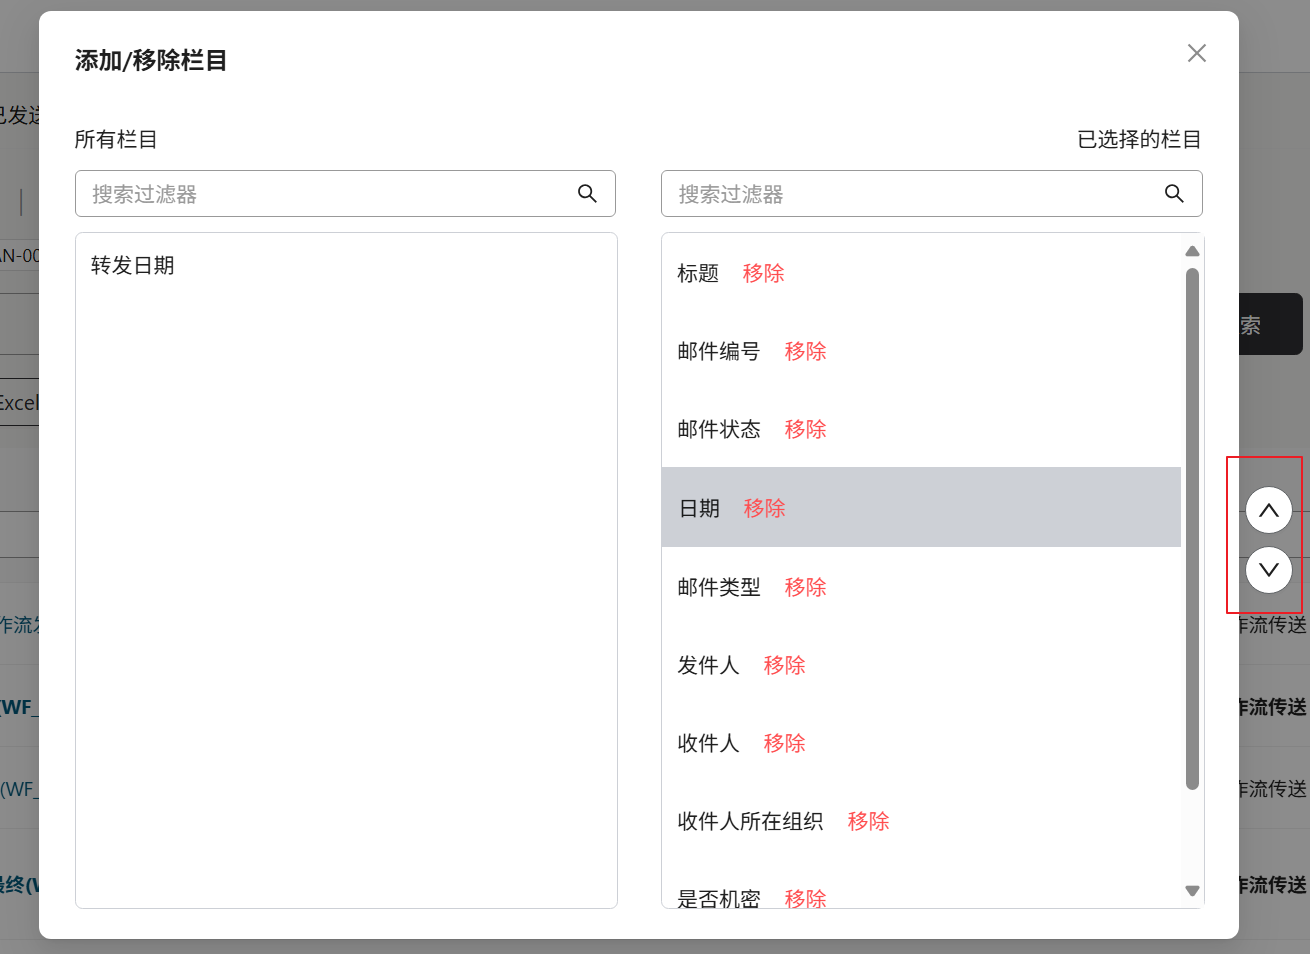Select the 邮件类型 row in selected list
The width and height of the screenshot is (1310, 954).
coord(718,588)
